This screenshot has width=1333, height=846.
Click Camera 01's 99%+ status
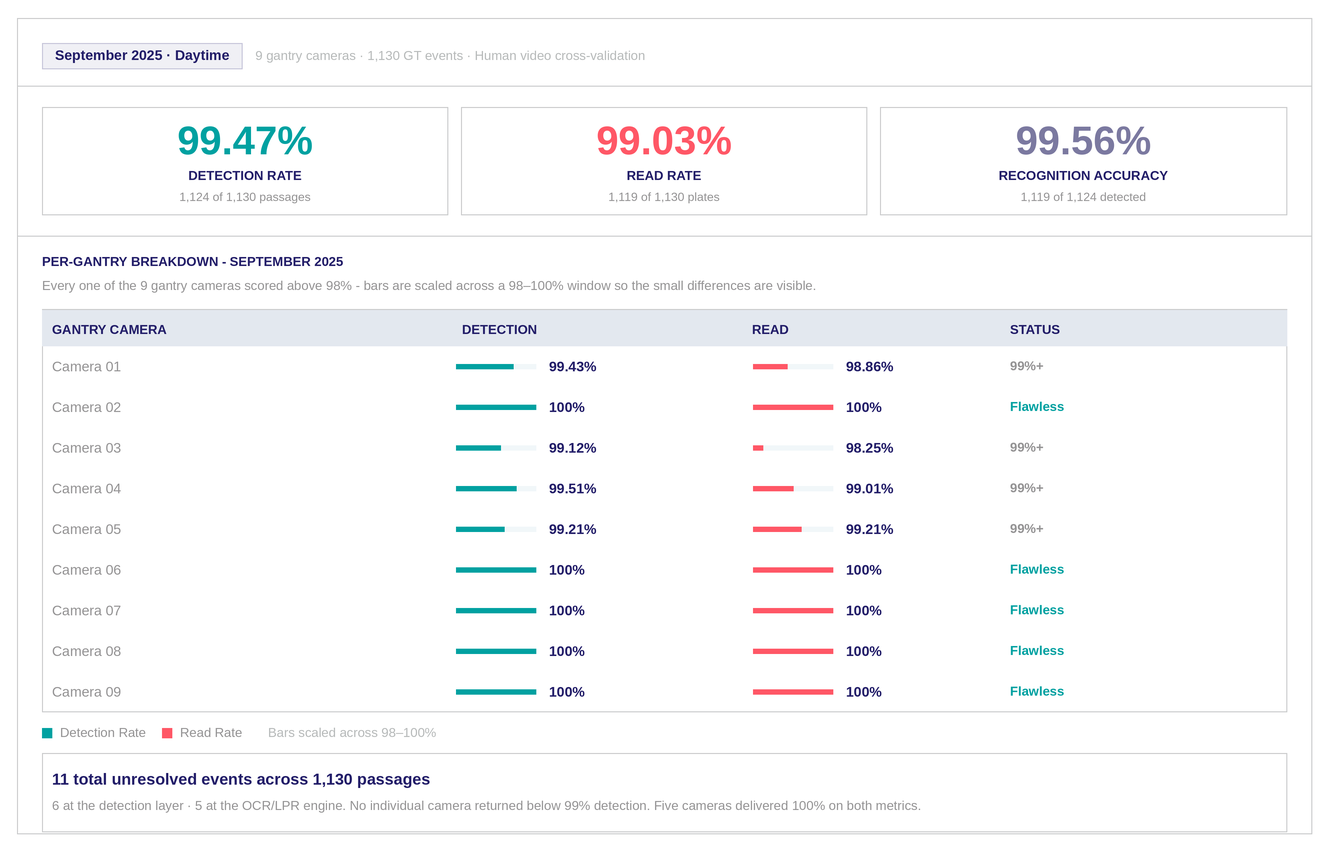click(1026, 366)
